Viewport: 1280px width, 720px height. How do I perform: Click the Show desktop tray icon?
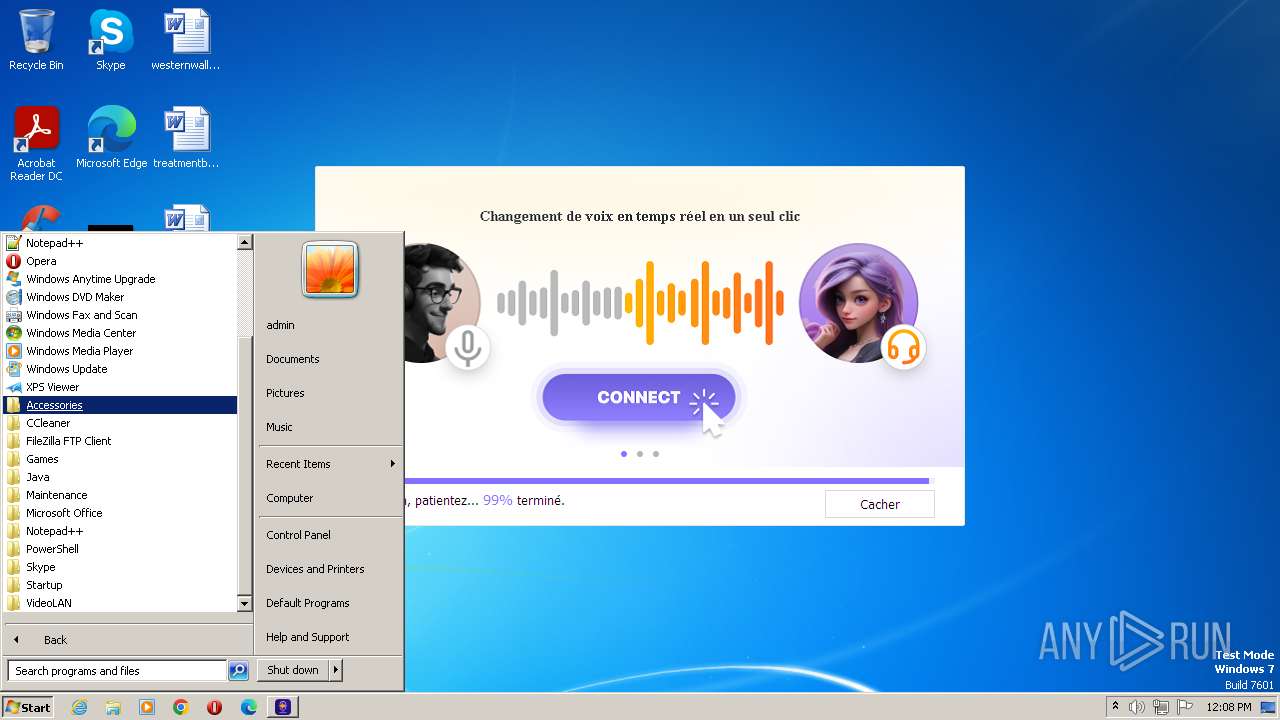pyautogui.click(x=1269, y=707)
